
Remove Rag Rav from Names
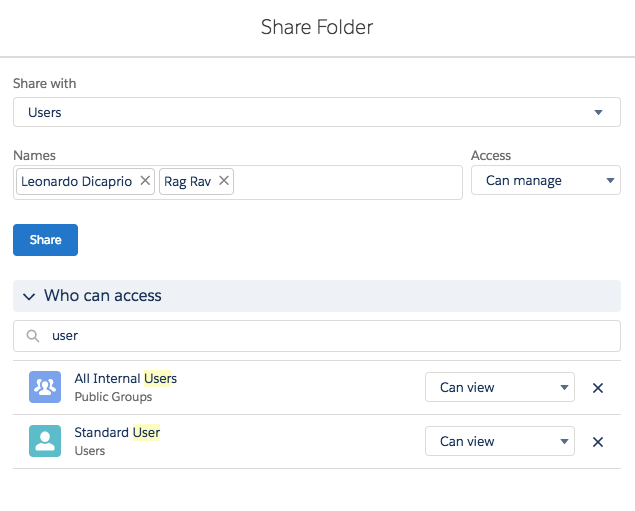point(224,181)
